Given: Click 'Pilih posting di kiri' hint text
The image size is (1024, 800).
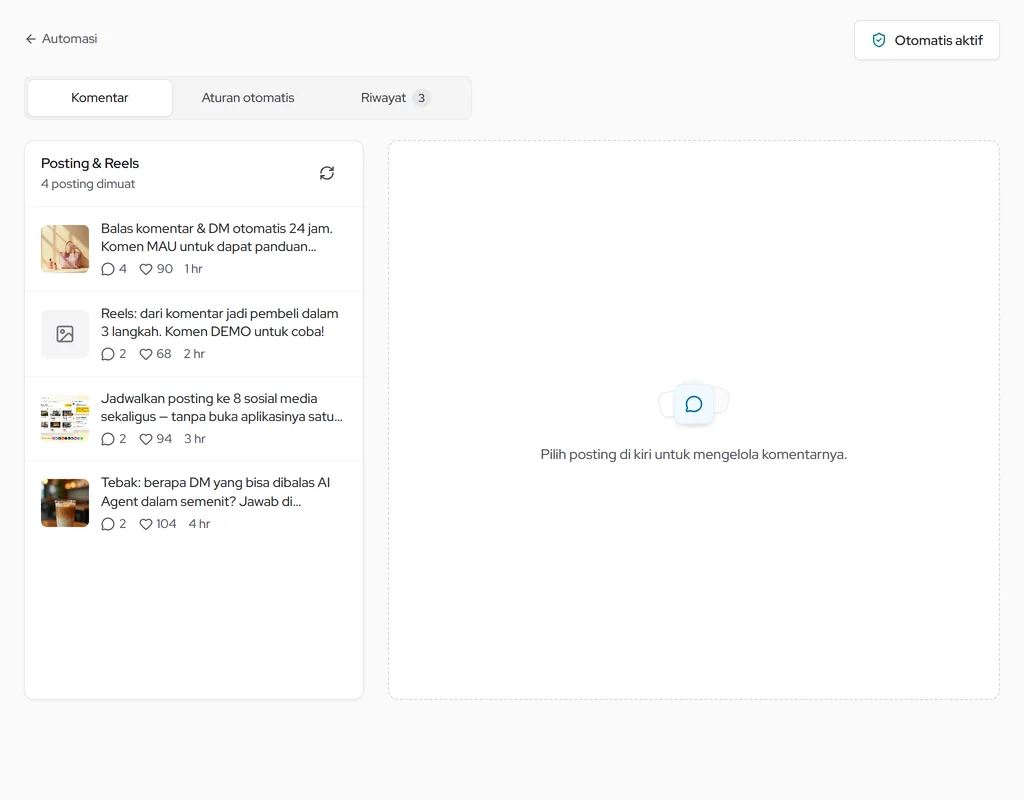Looking at the screenshot, I should point(694,455).
